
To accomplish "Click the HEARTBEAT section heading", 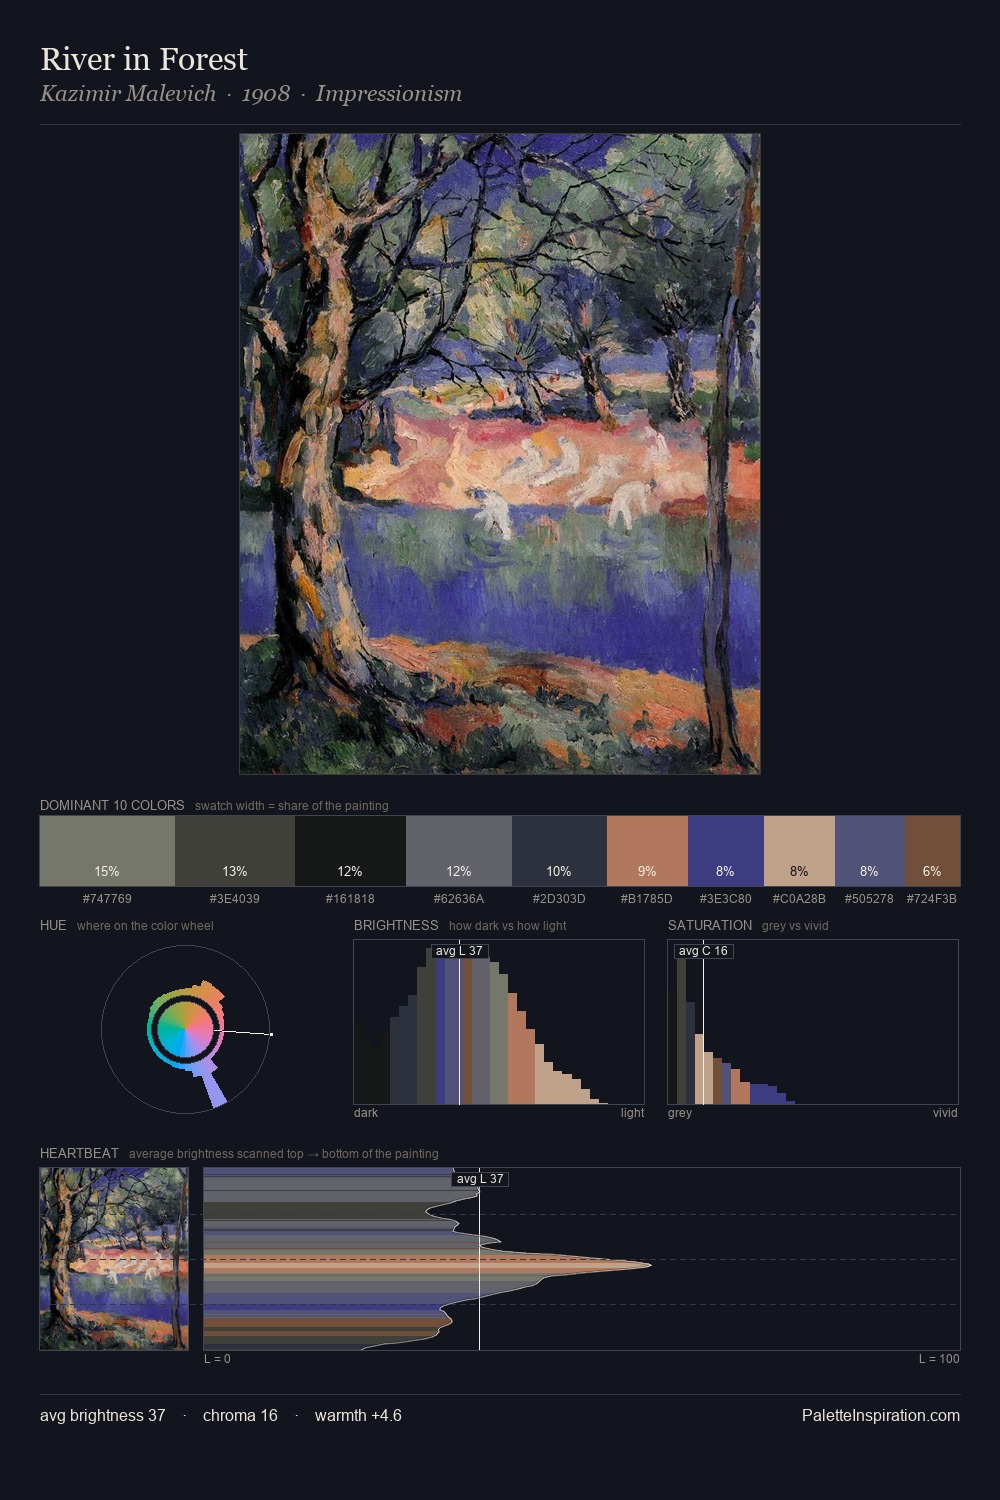I will [79, 1153].
